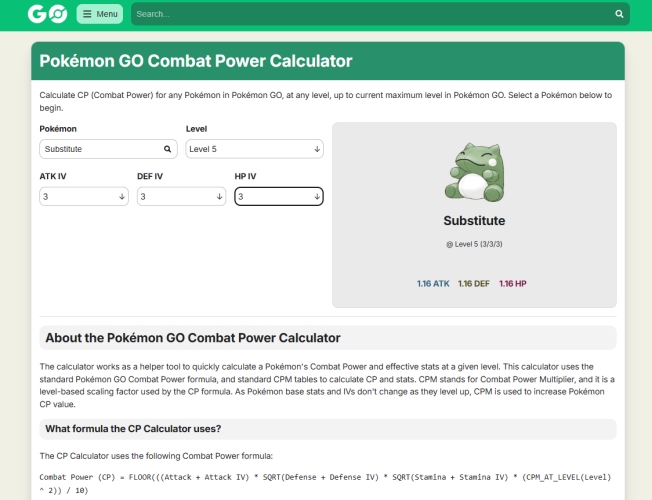652x500 pixels.
Task: Click the Substitute doll image
Action: (x=474, y=172)
